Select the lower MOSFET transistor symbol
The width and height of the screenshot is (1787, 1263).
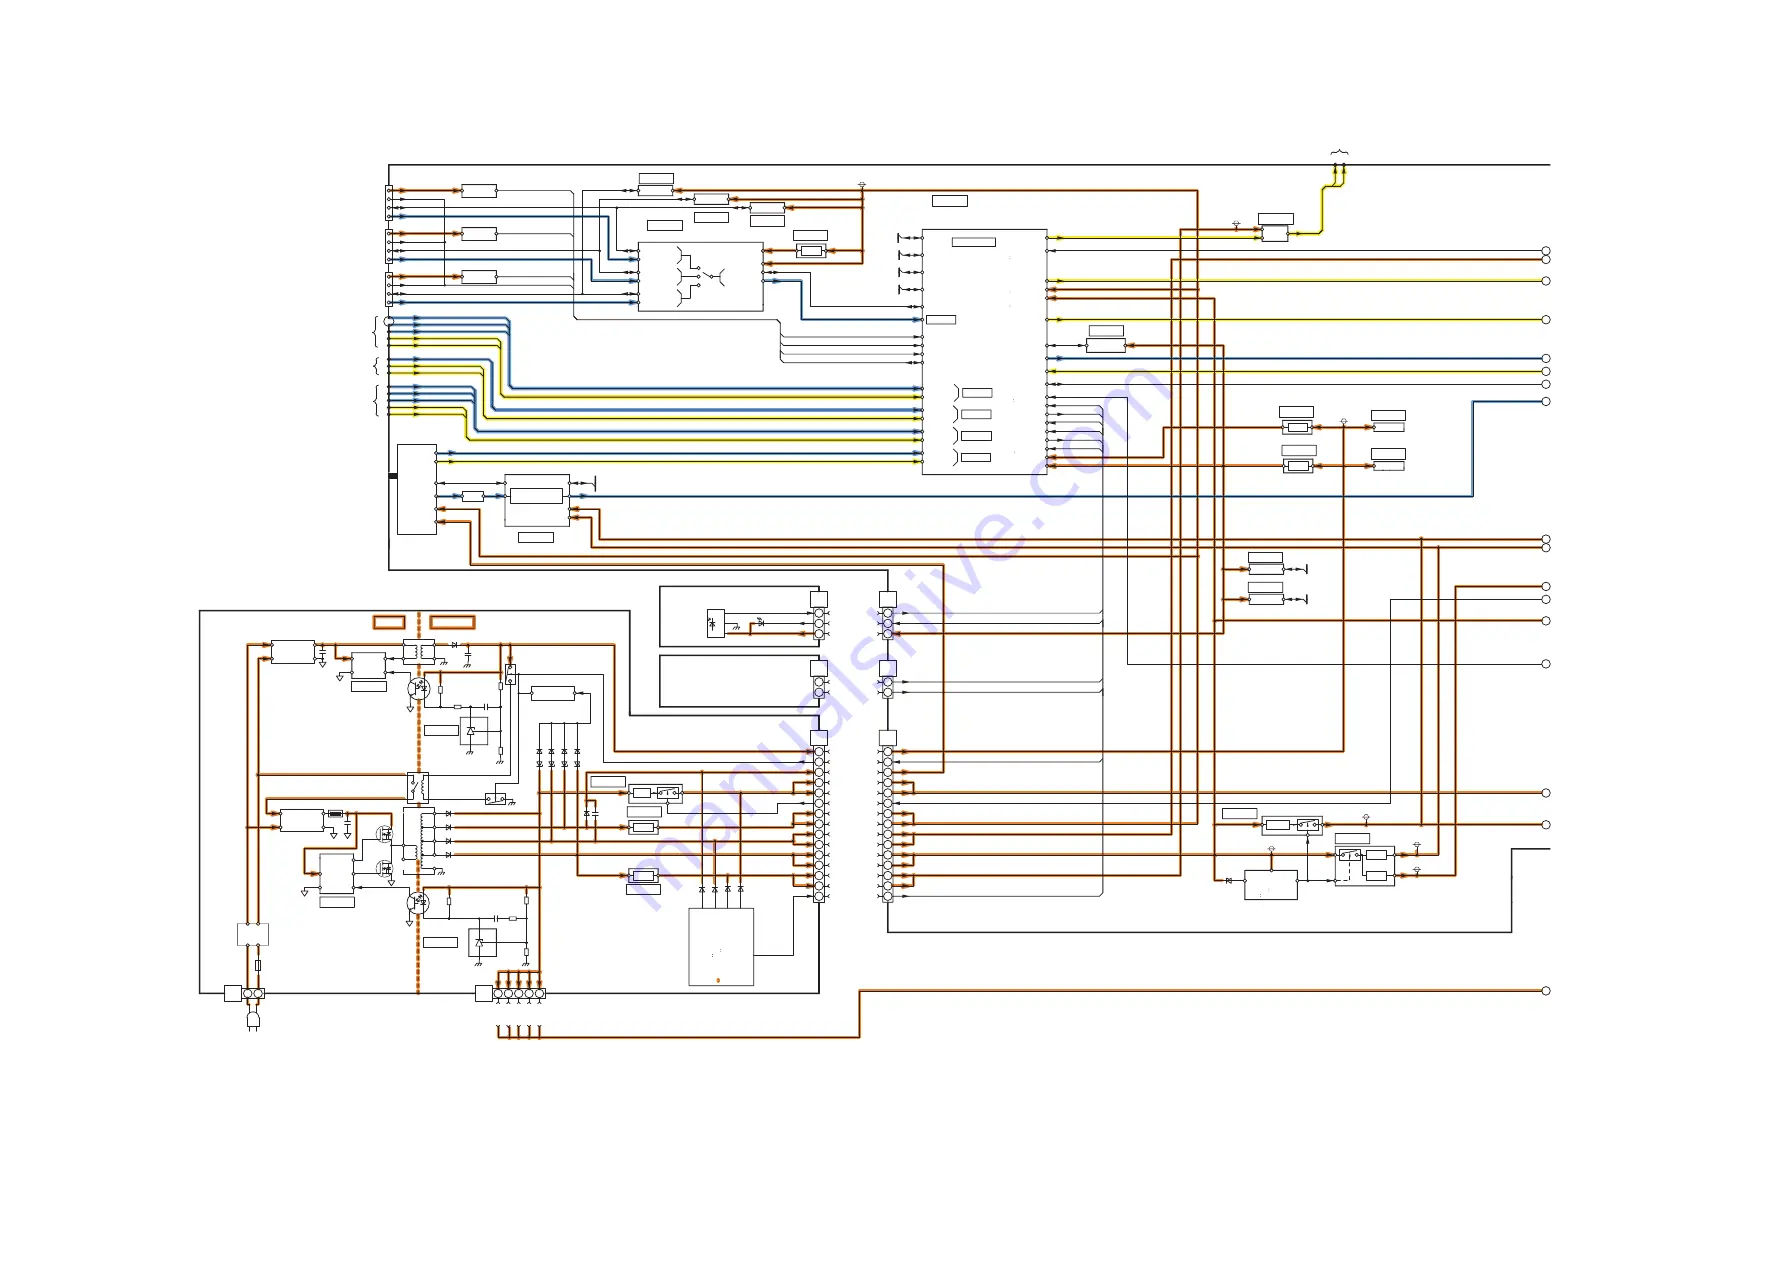pos(385,868)
